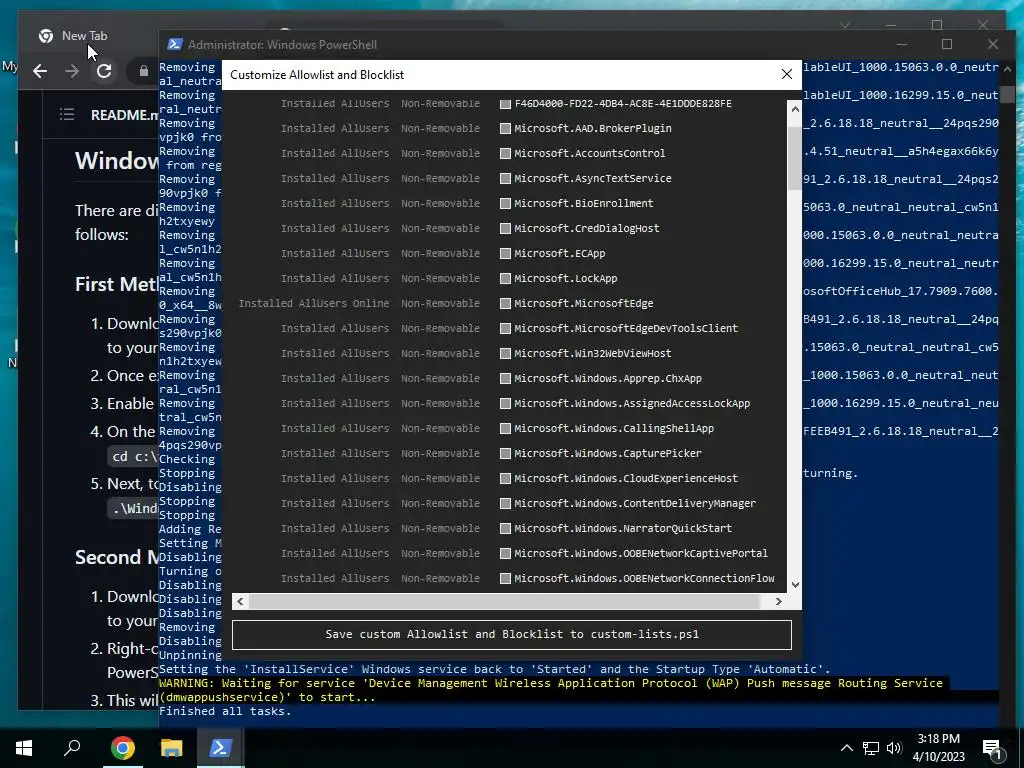Go back in the Chrome browser
This screenshot has height=768, width=1024.
pyautogui.click(x=40, y=71)
